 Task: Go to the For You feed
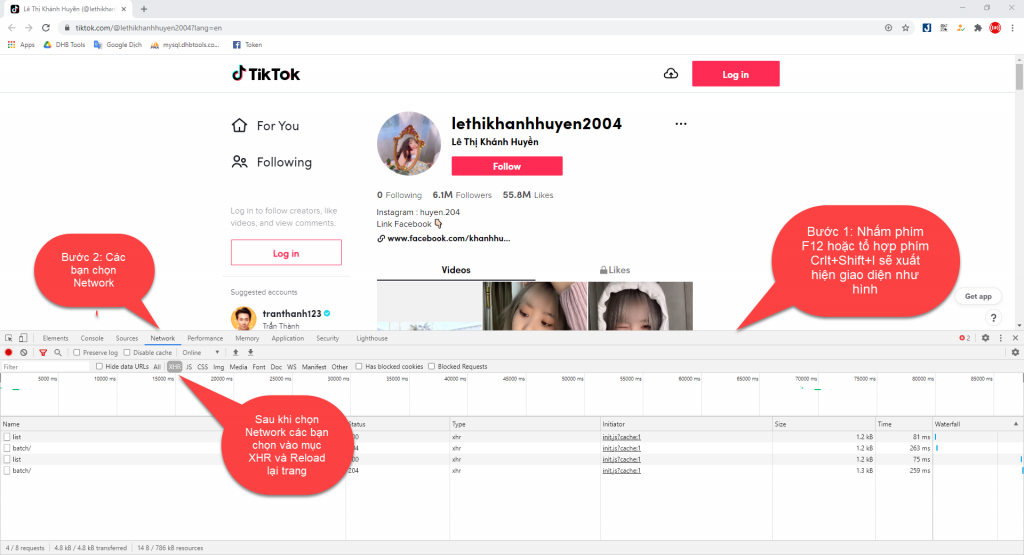[x=266, y=125]
